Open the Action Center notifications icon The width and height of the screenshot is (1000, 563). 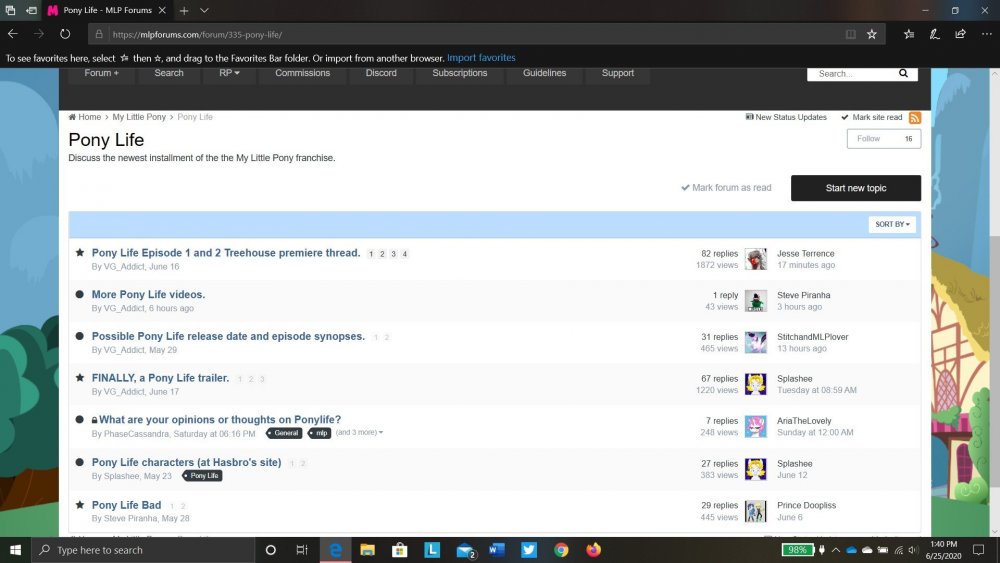(978, 550)
